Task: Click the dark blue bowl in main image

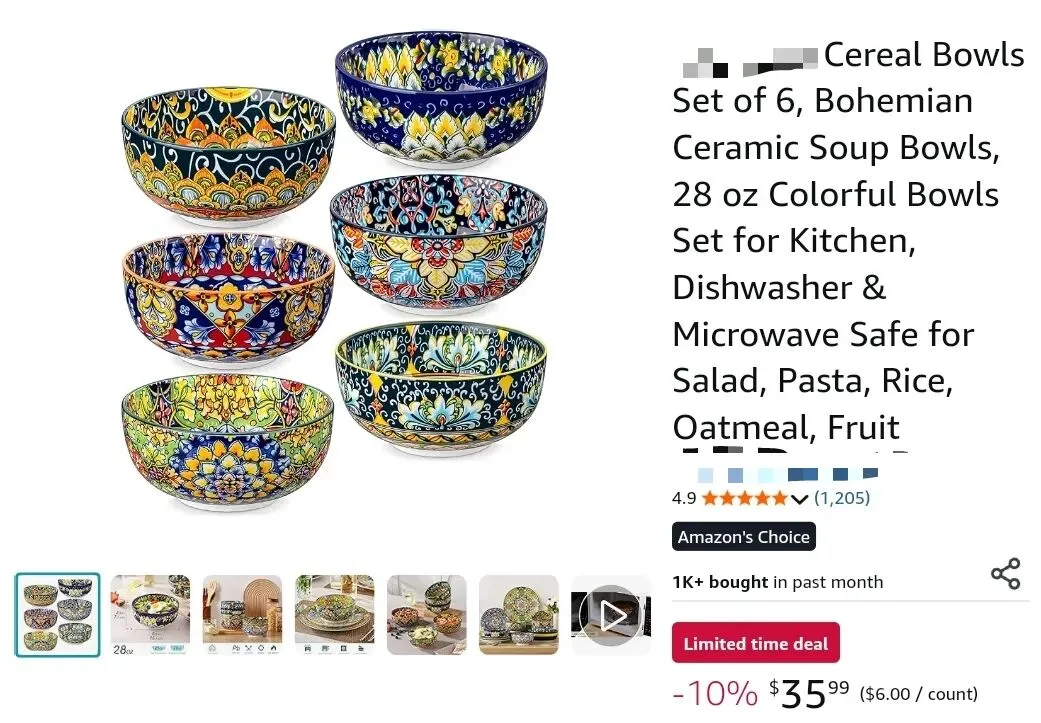Action: 441,96
